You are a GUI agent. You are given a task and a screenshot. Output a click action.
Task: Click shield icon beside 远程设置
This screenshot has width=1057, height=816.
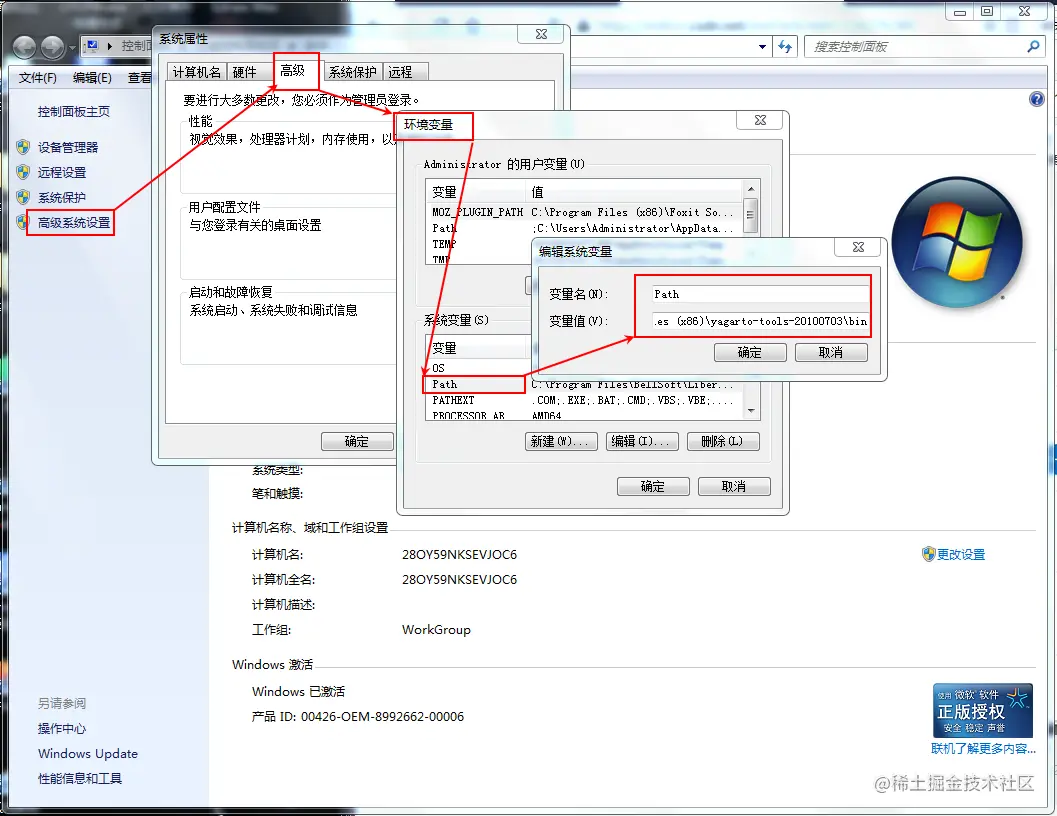(x=24, y=172)
